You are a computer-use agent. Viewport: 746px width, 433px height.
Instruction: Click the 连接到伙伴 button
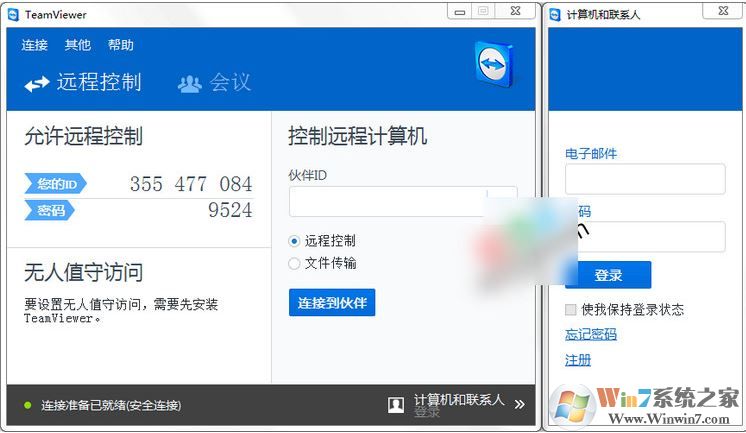[332, 302]
